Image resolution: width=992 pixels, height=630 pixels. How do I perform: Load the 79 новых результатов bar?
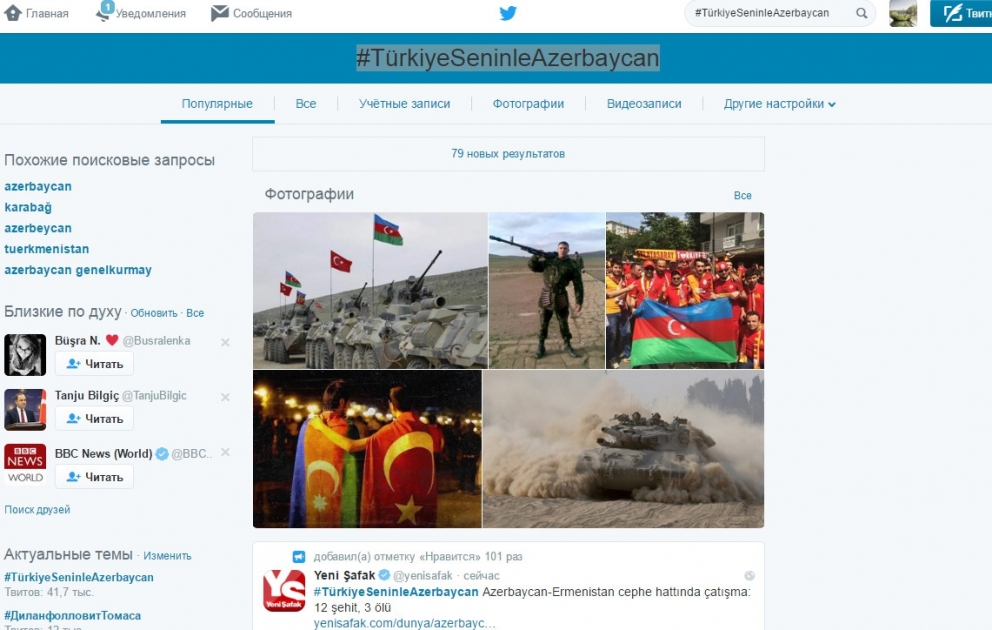508,154
